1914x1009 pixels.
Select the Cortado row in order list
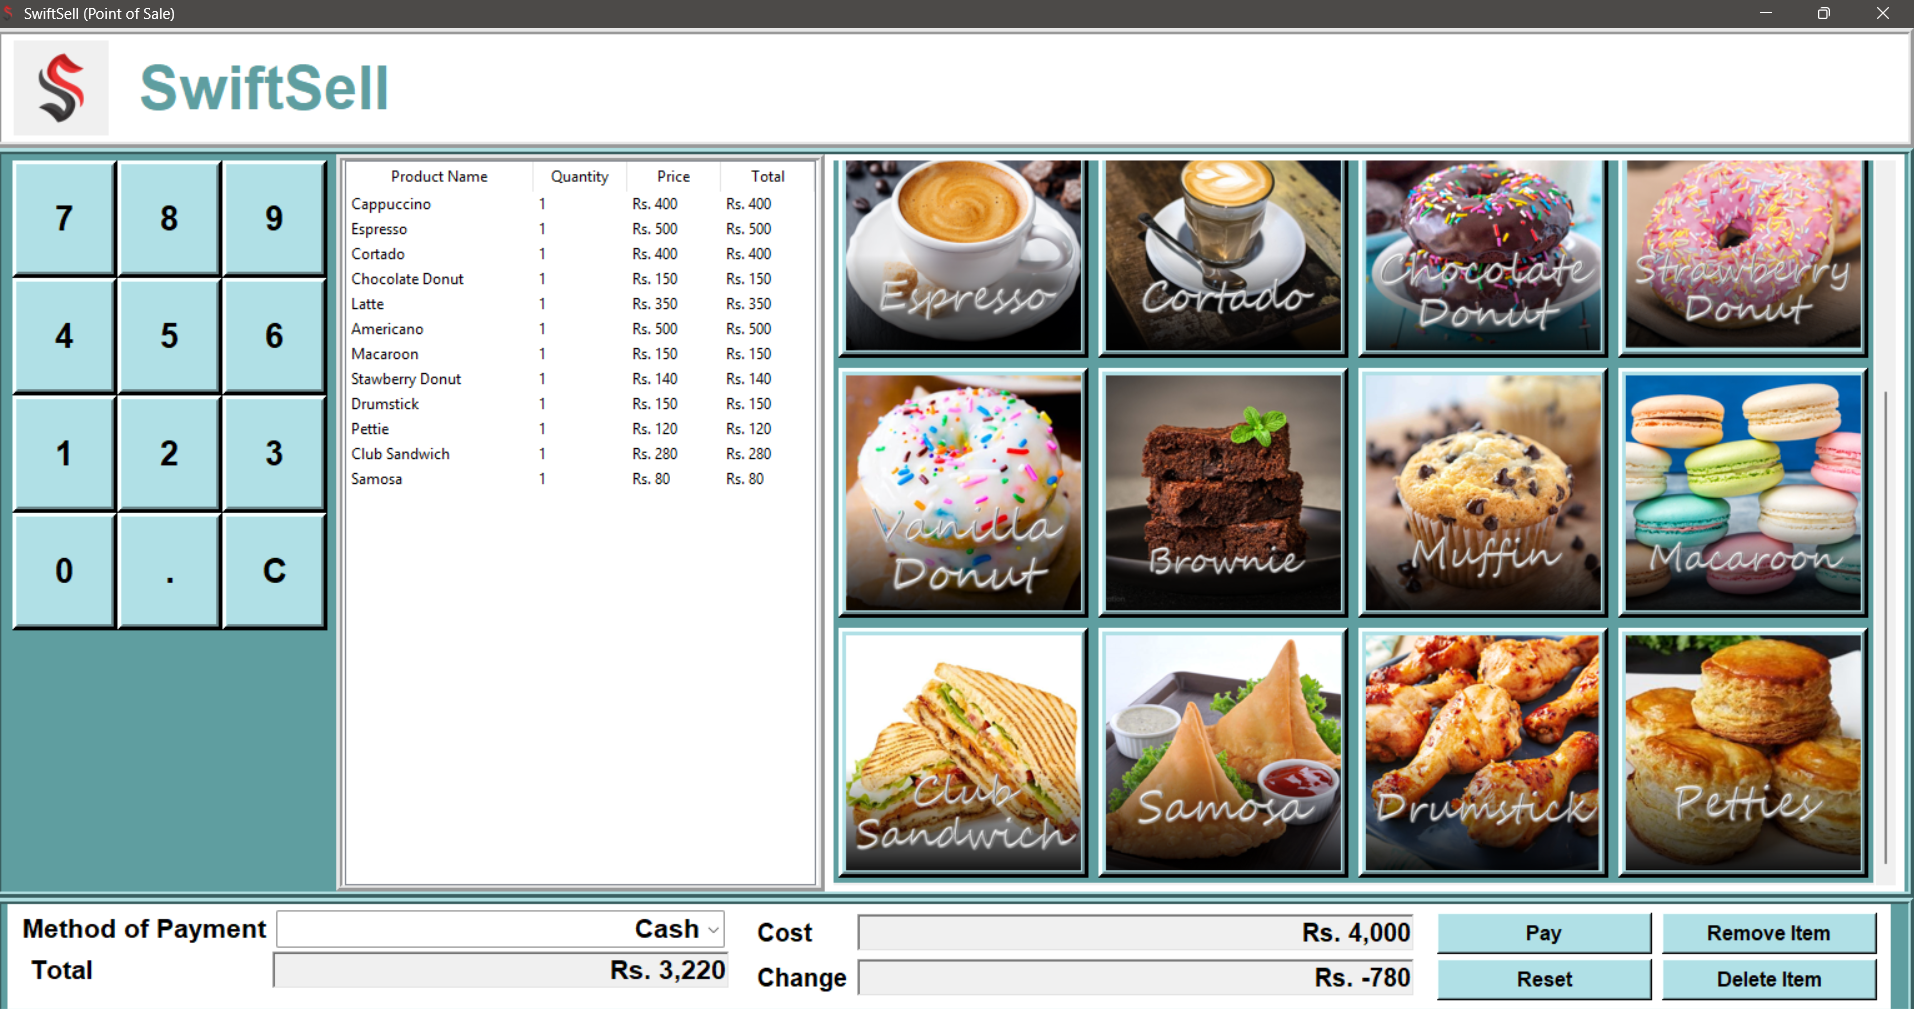(x=580, y=254)
